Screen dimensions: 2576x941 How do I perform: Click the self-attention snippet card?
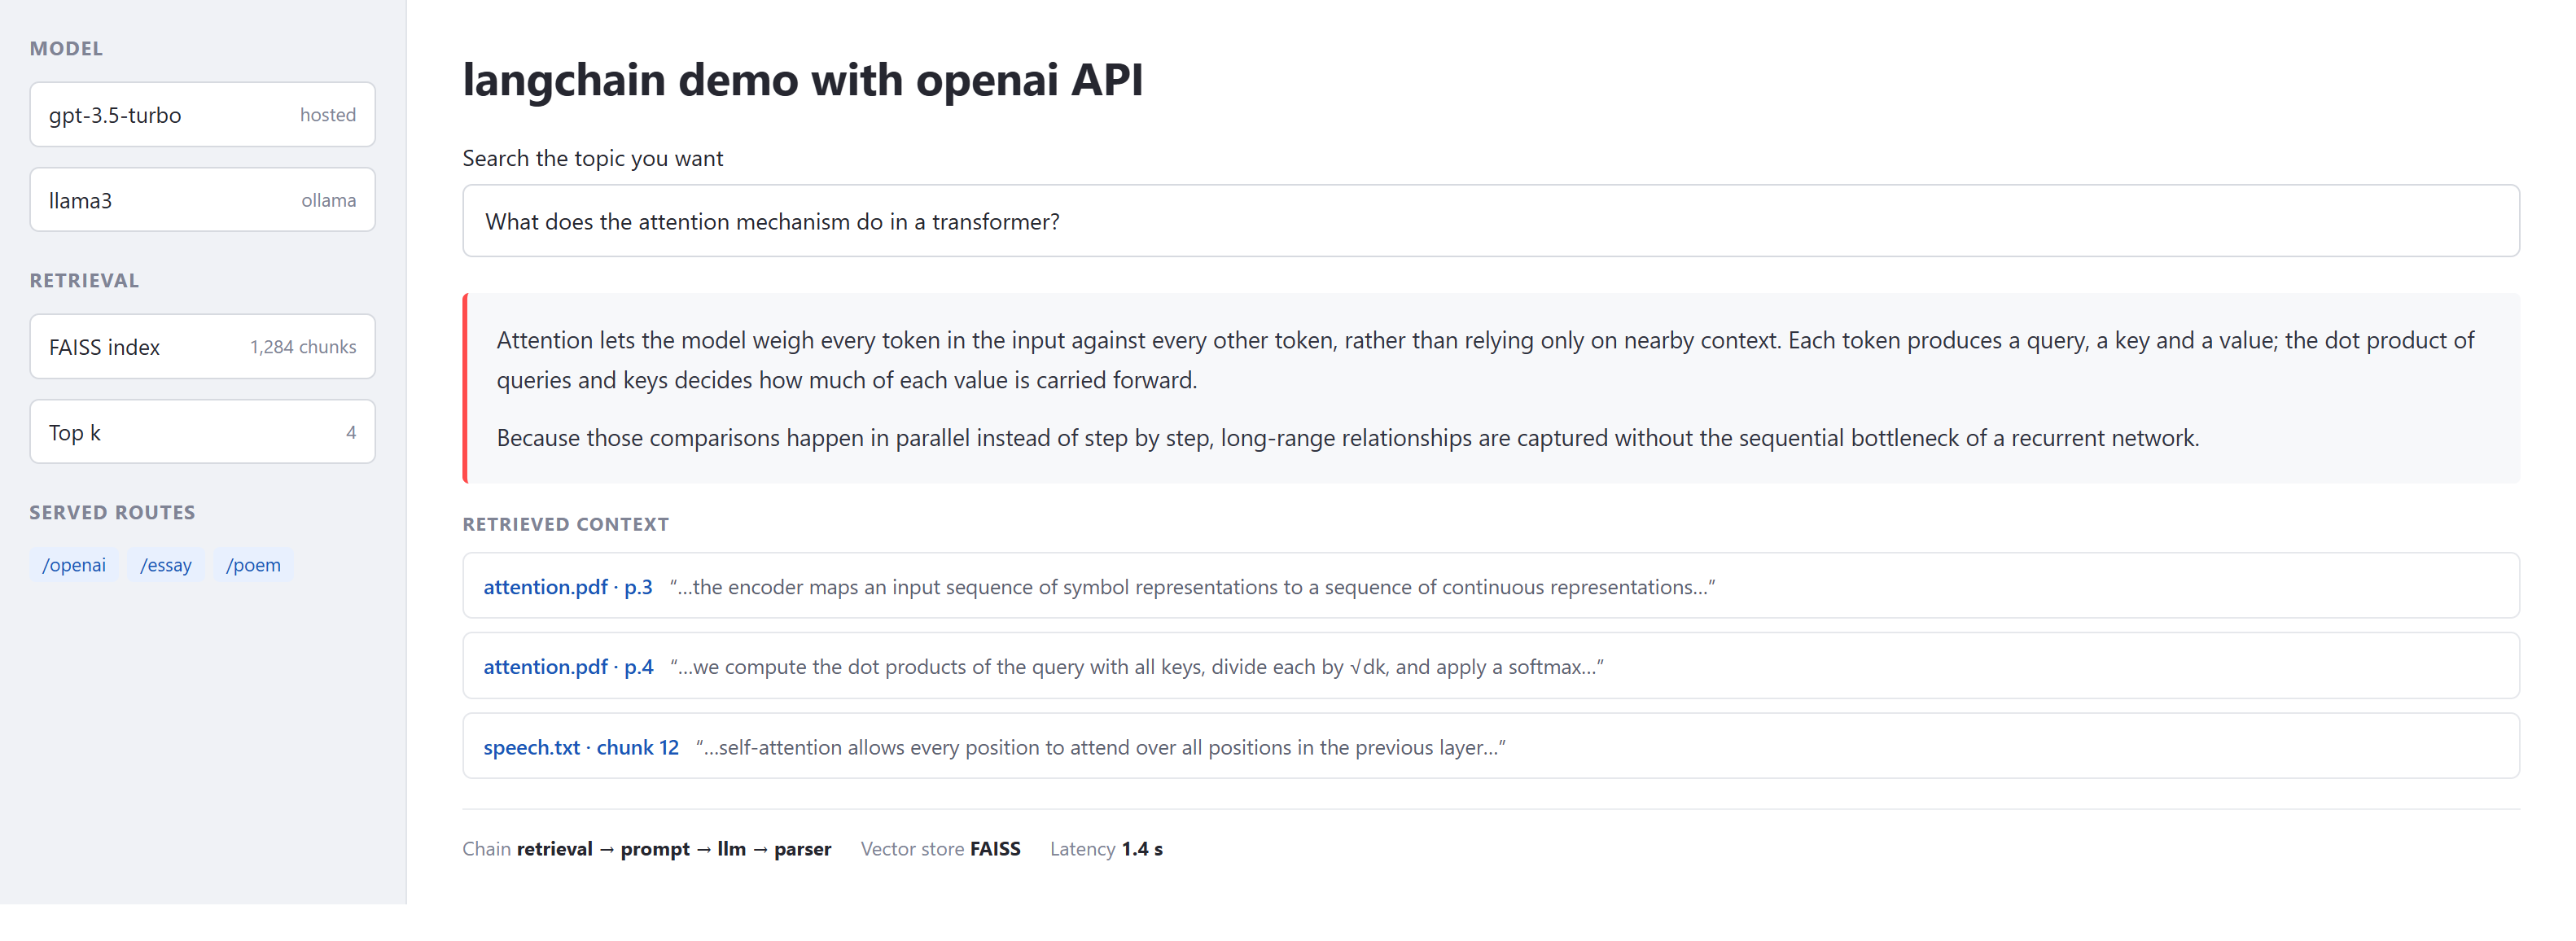click(x=1490, y=746)
